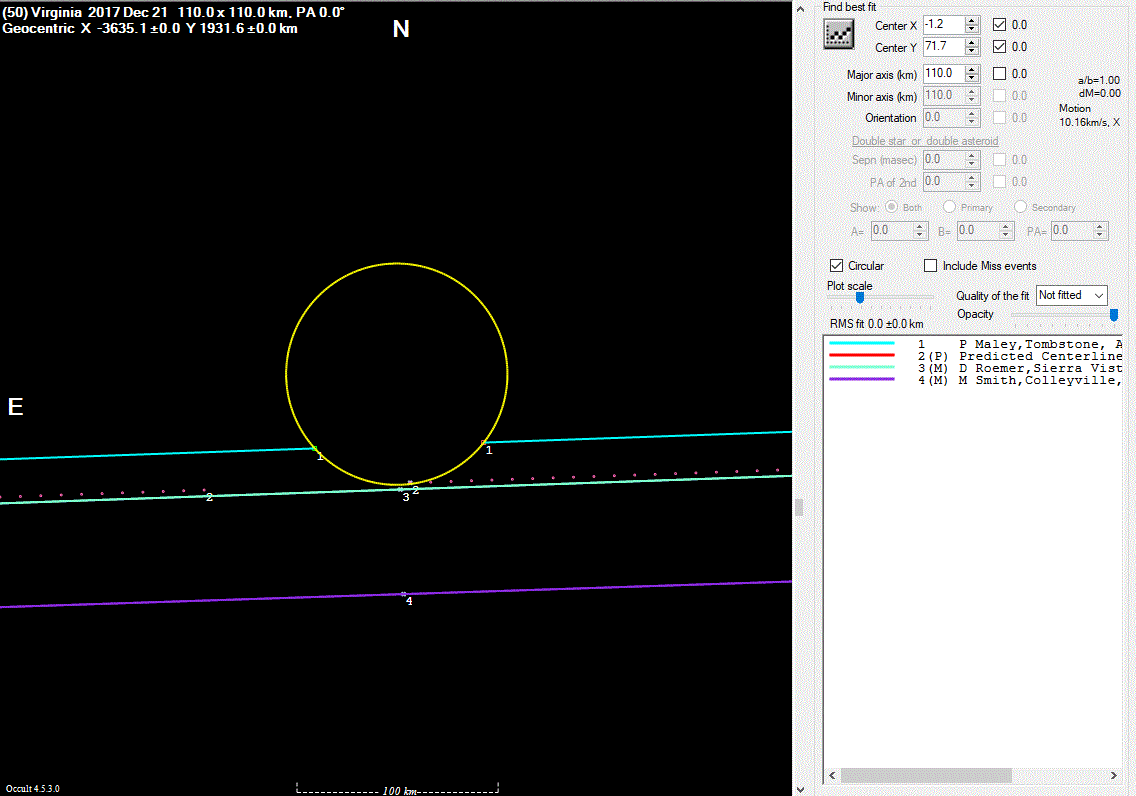Click the Opacity slider handle

(x=1113, y=315)
